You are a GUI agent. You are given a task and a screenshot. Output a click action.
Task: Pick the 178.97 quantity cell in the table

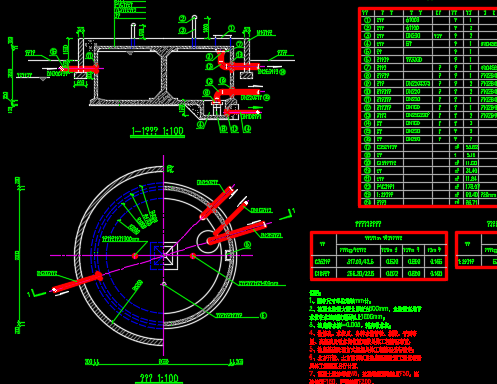473,187
